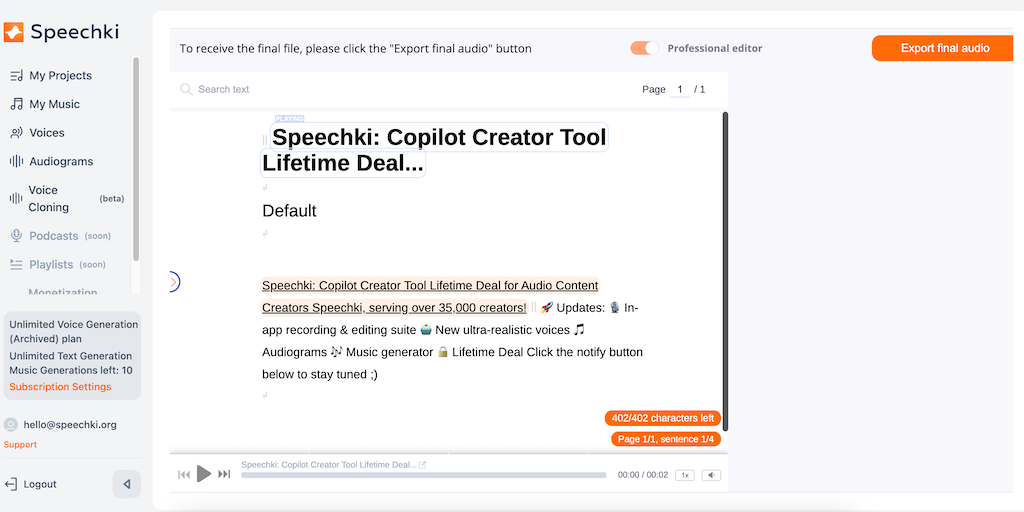Click My Projects list icon
The height and width of the screenshot is (512, 1024).
[16, 76]
